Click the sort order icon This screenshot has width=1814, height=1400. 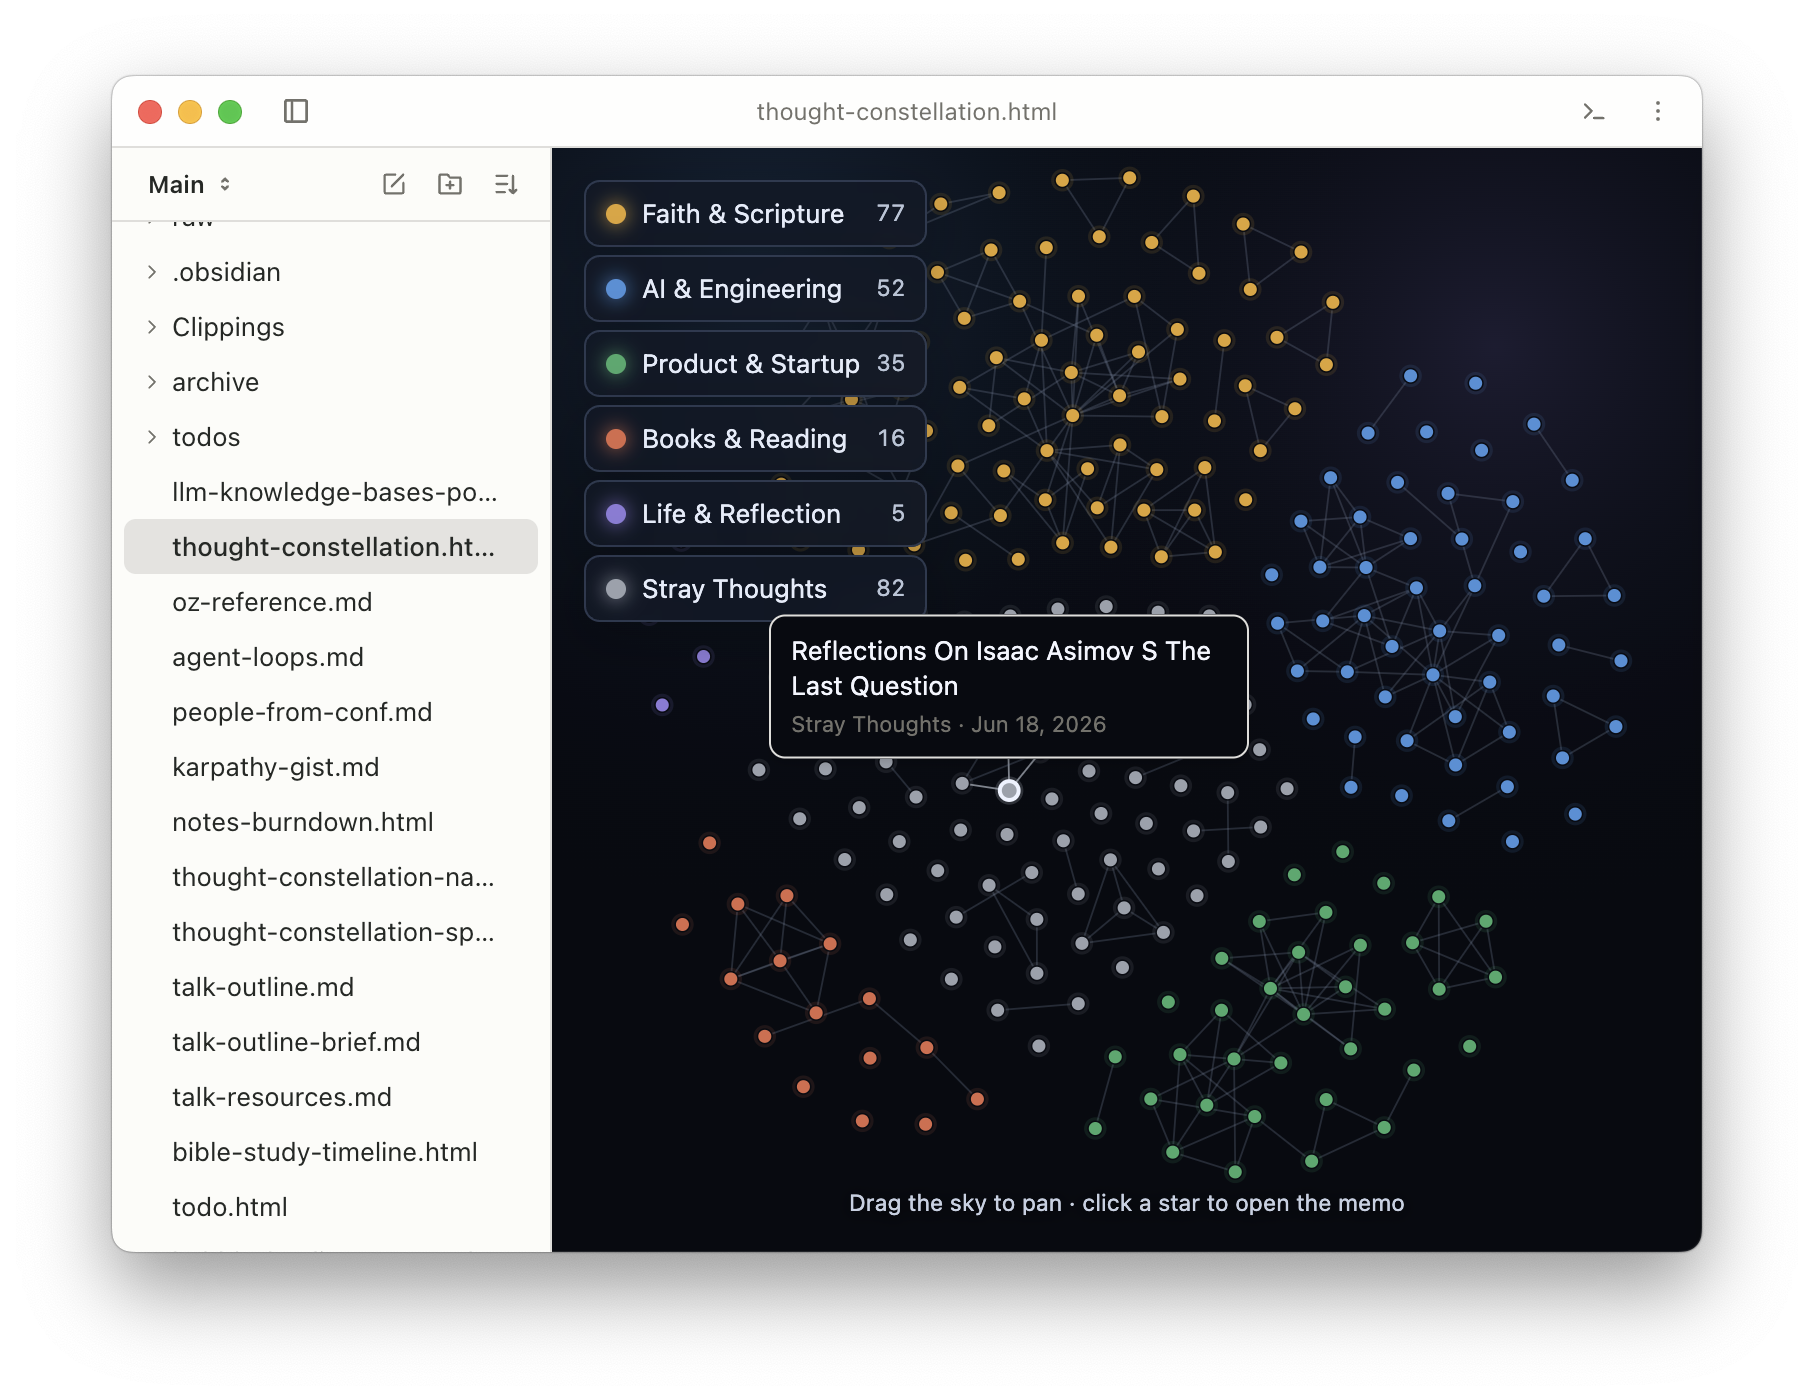pyautogui.click(x=506, y=184)
